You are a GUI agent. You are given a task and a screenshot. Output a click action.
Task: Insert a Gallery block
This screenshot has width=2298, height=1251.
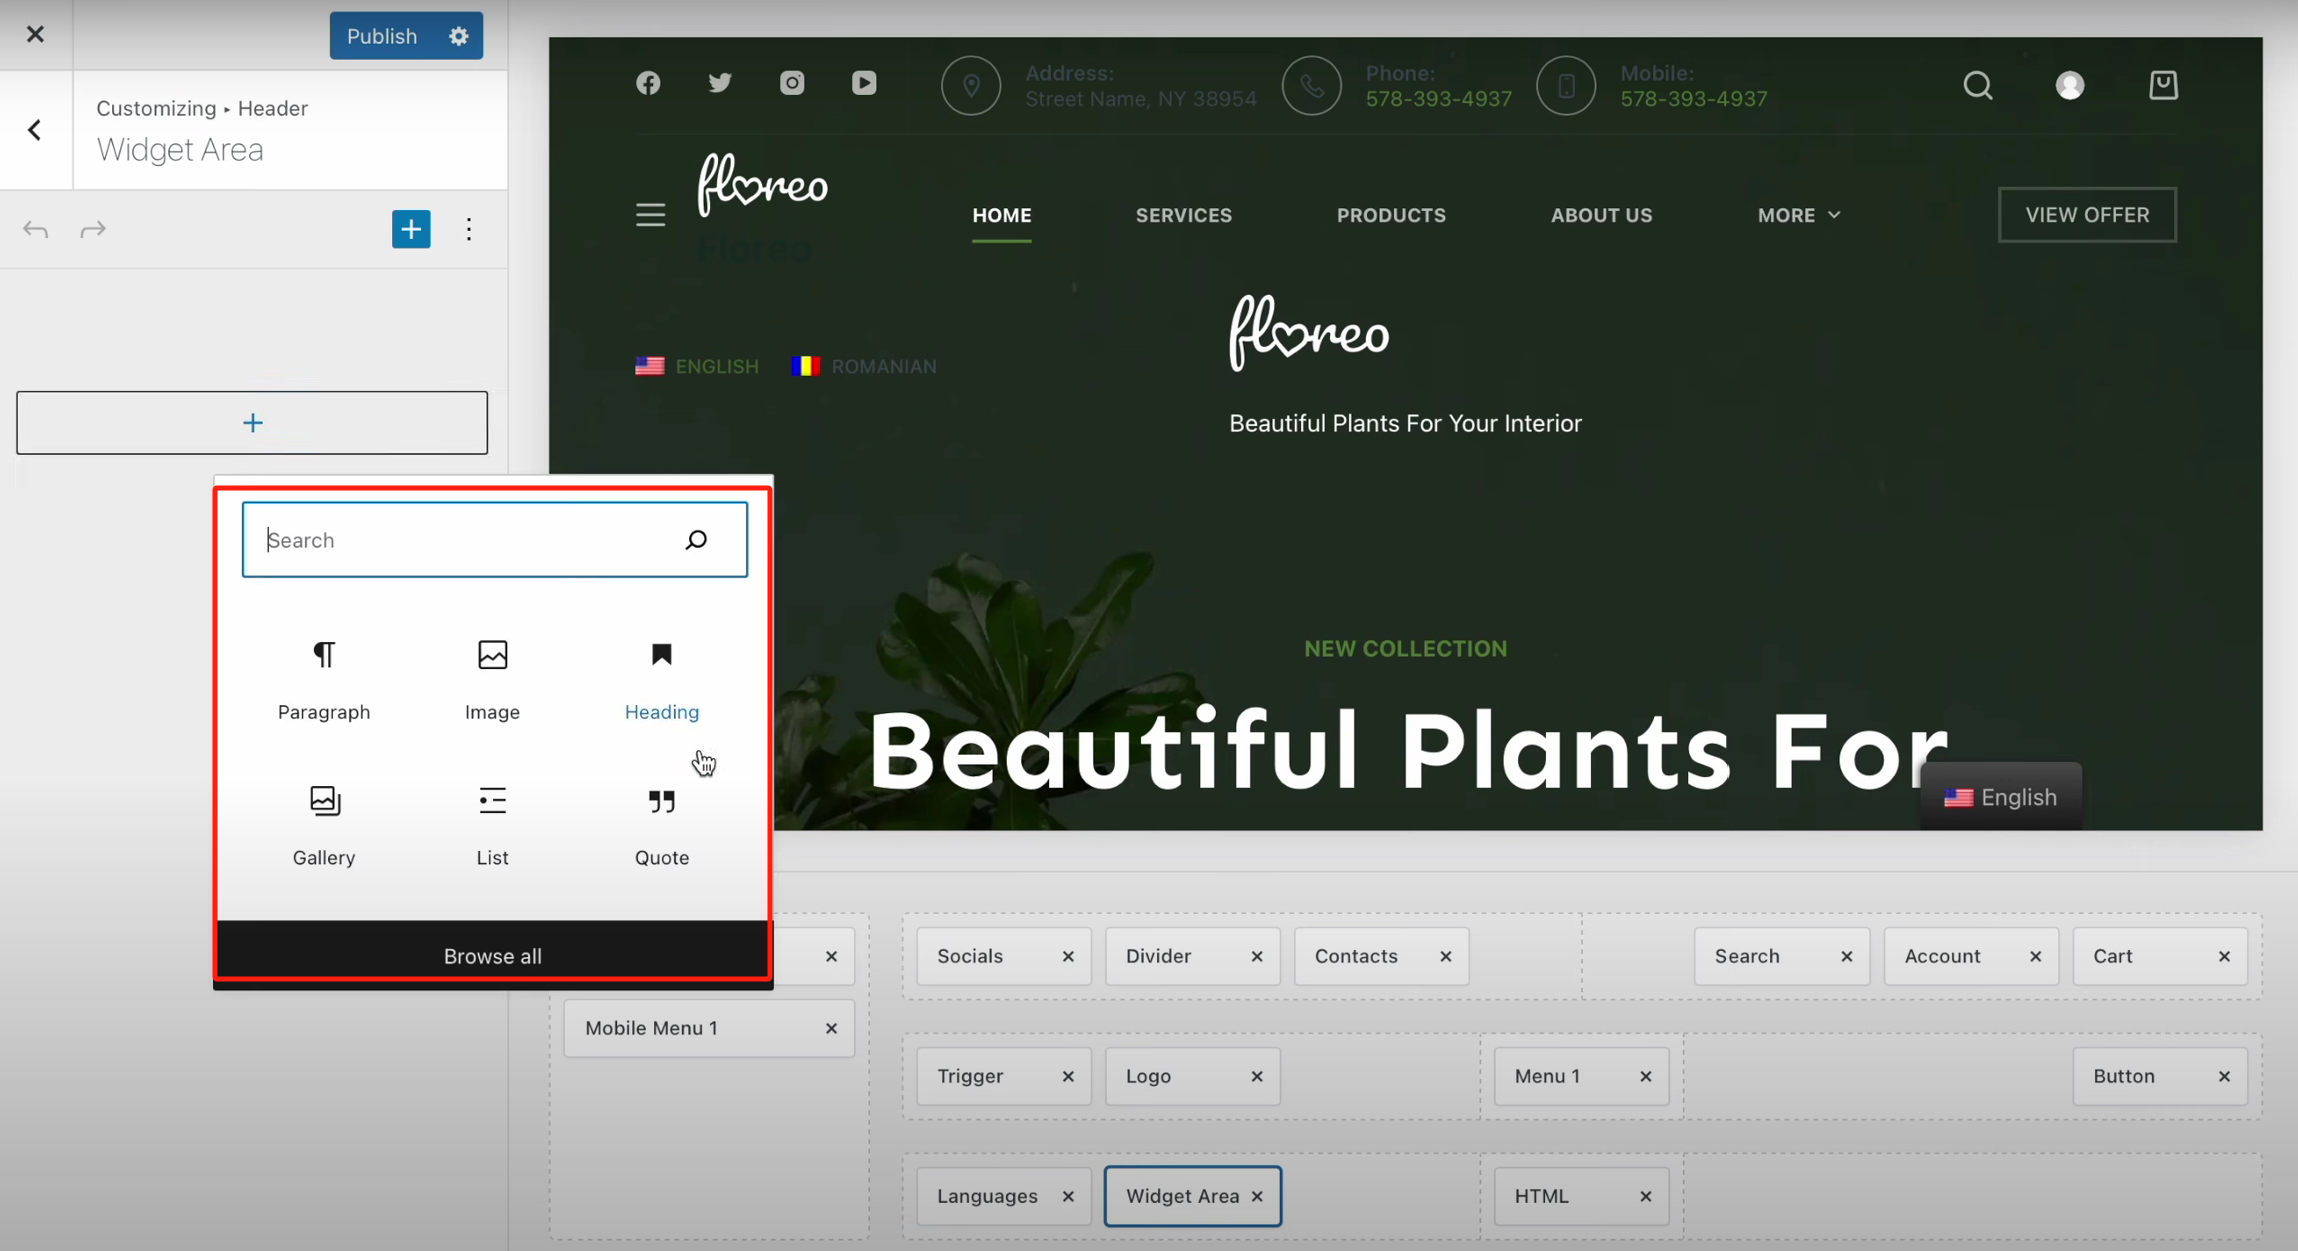click(x=324, y=825)
